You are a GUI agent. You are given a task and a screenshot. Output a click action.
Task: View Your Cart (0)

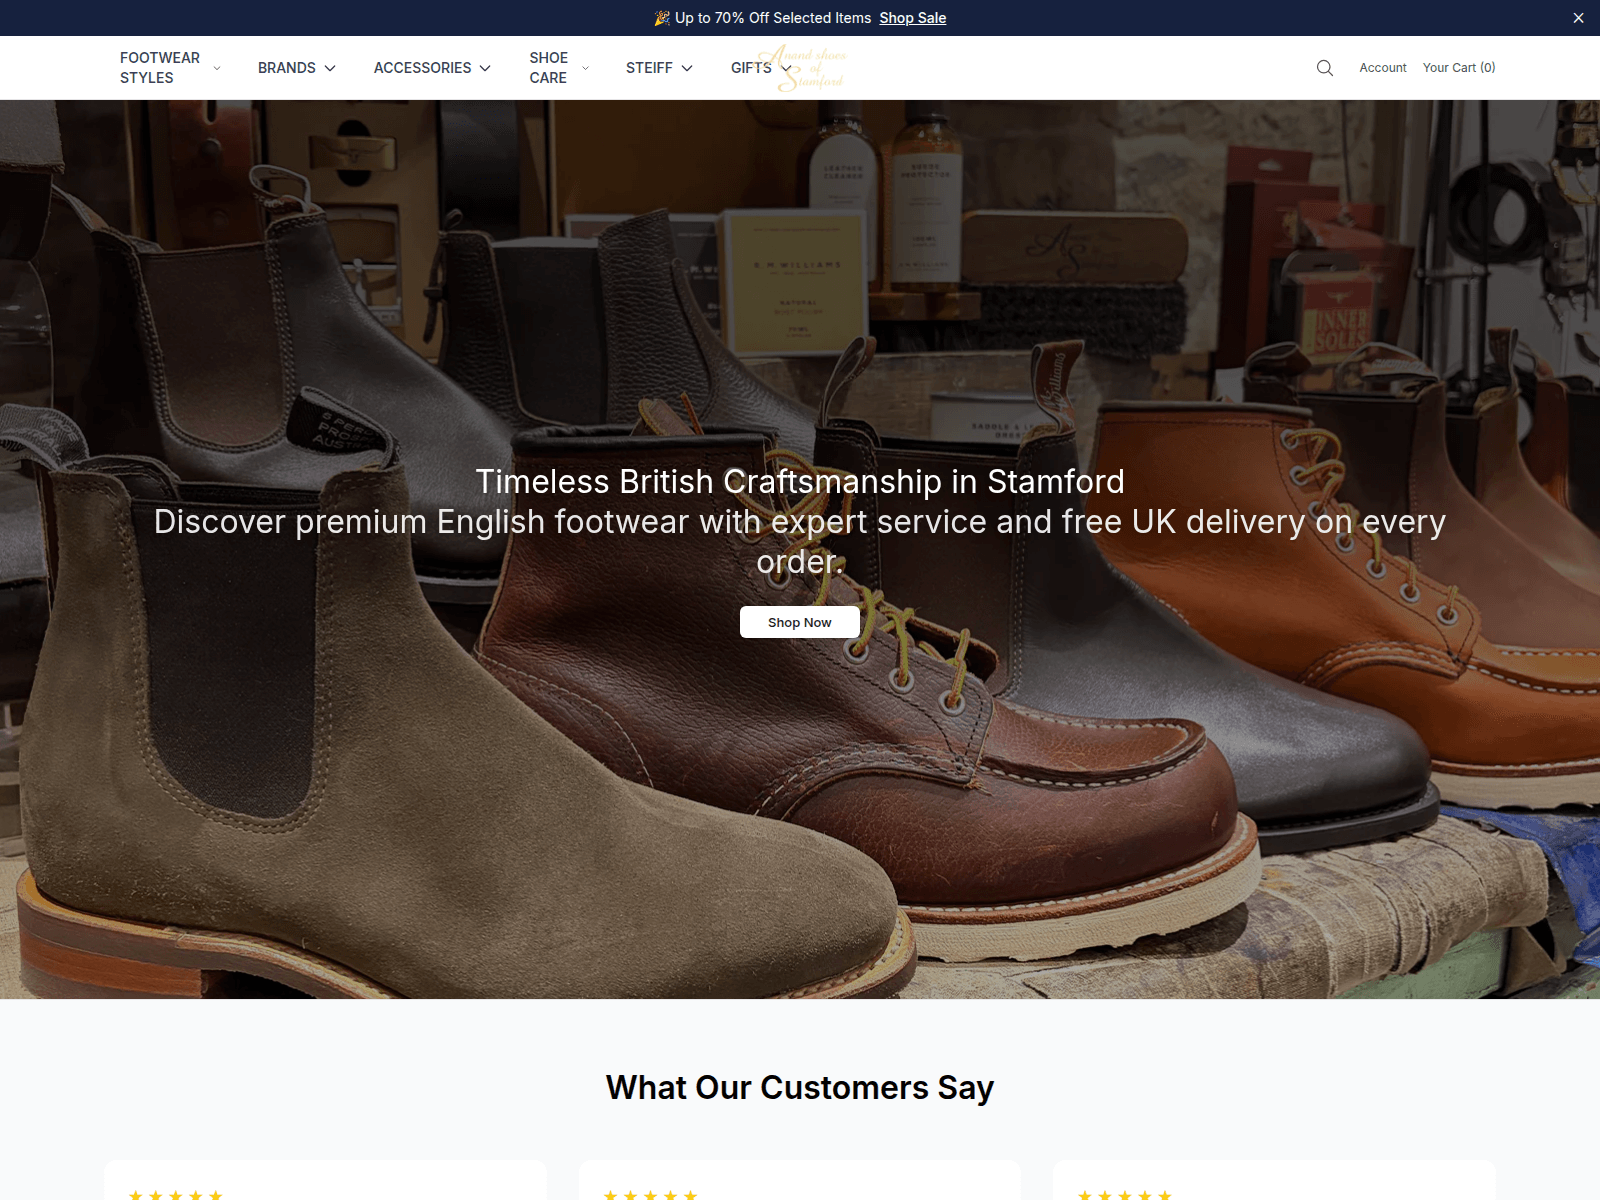point(1459,68)
